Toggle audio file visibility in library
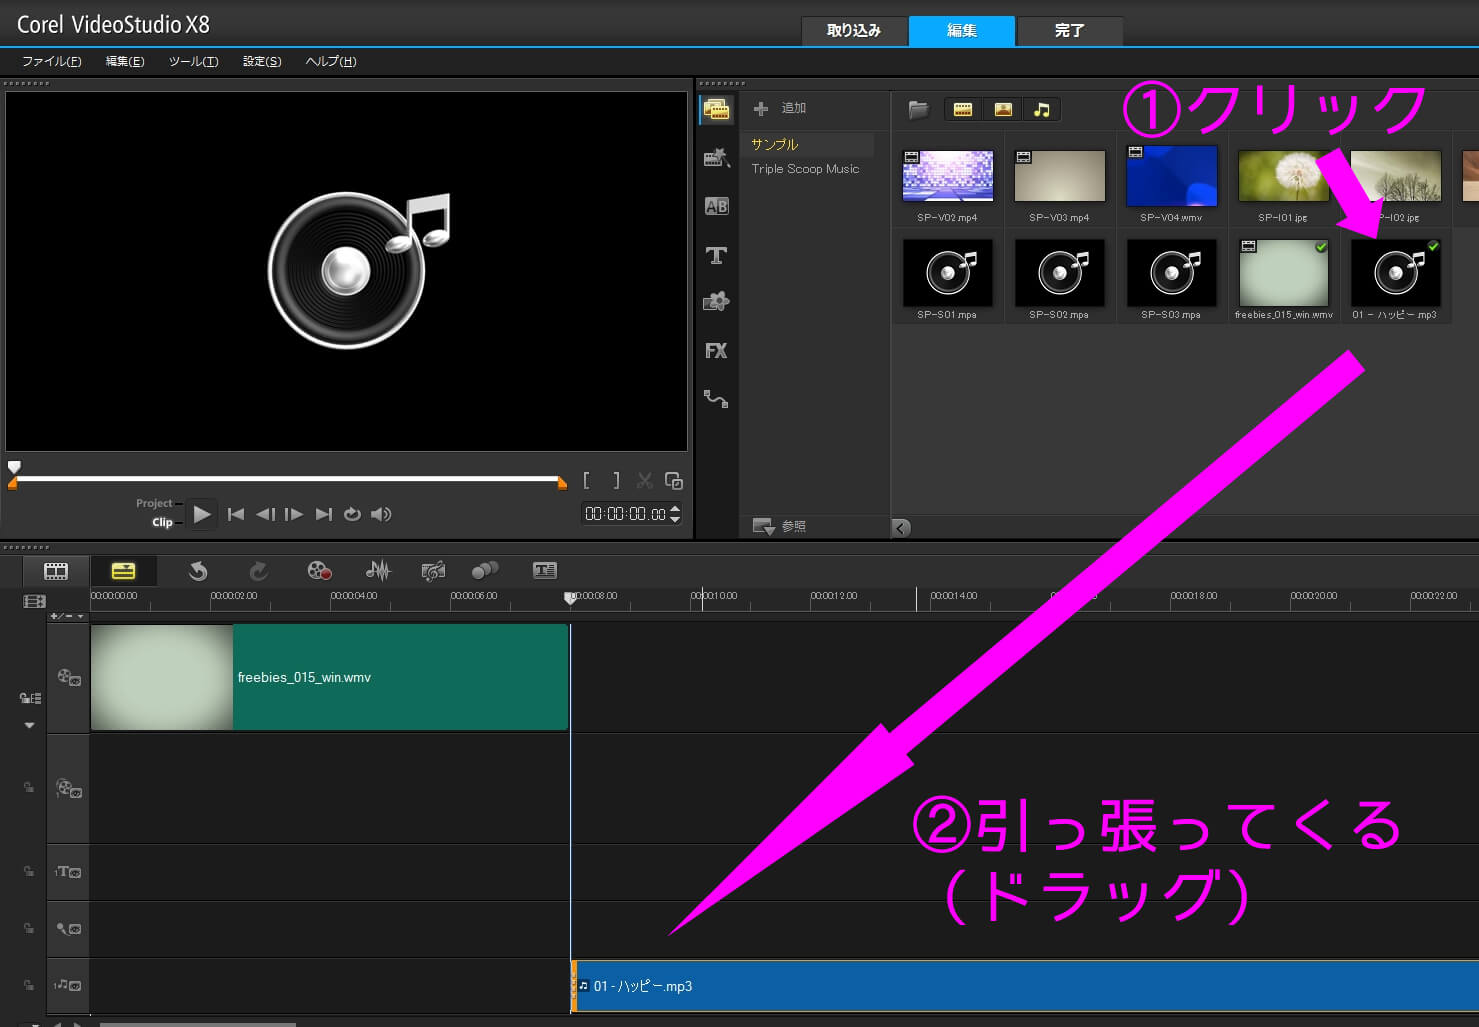1479x1027 pixels. [x=1041, y=110]
